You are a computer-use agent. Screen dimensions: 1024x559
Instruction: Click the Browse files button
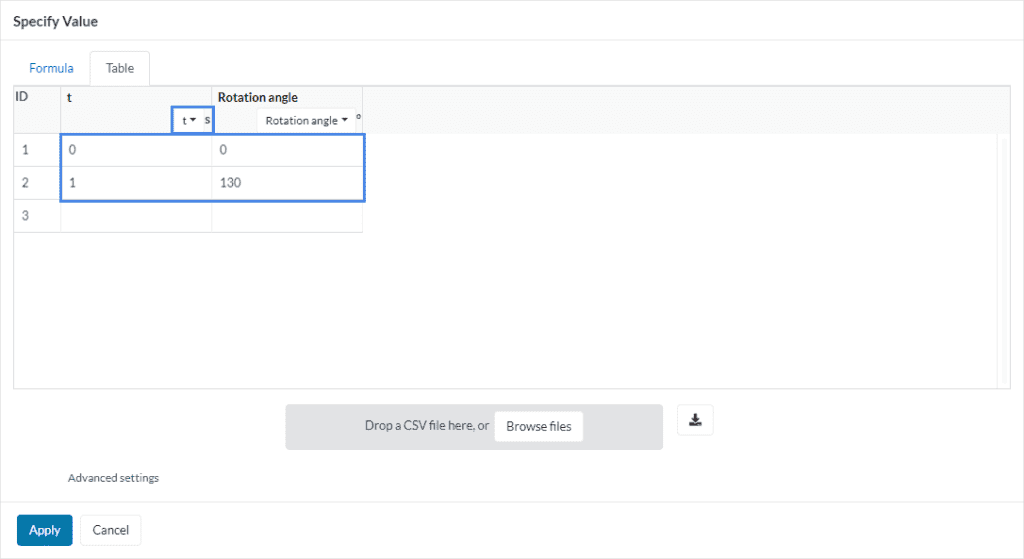pyautogui.click(x=538, y=426)
